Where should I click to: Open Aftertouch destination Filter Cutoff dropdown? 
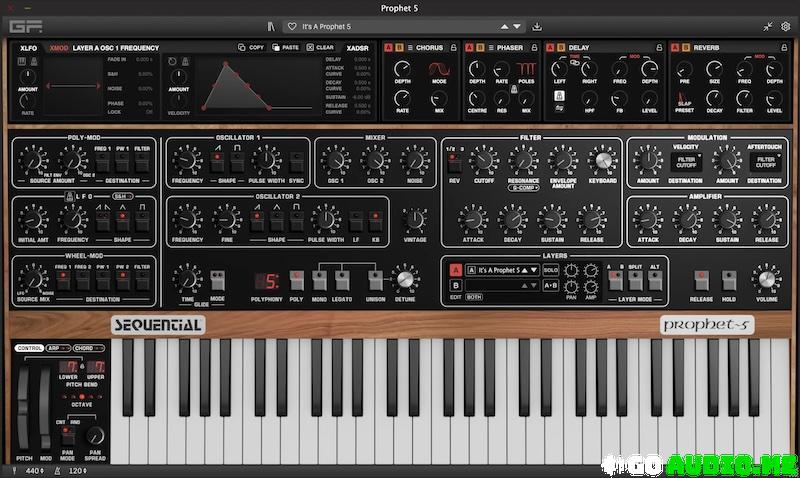pyautogui.click(x=766, y=162)
